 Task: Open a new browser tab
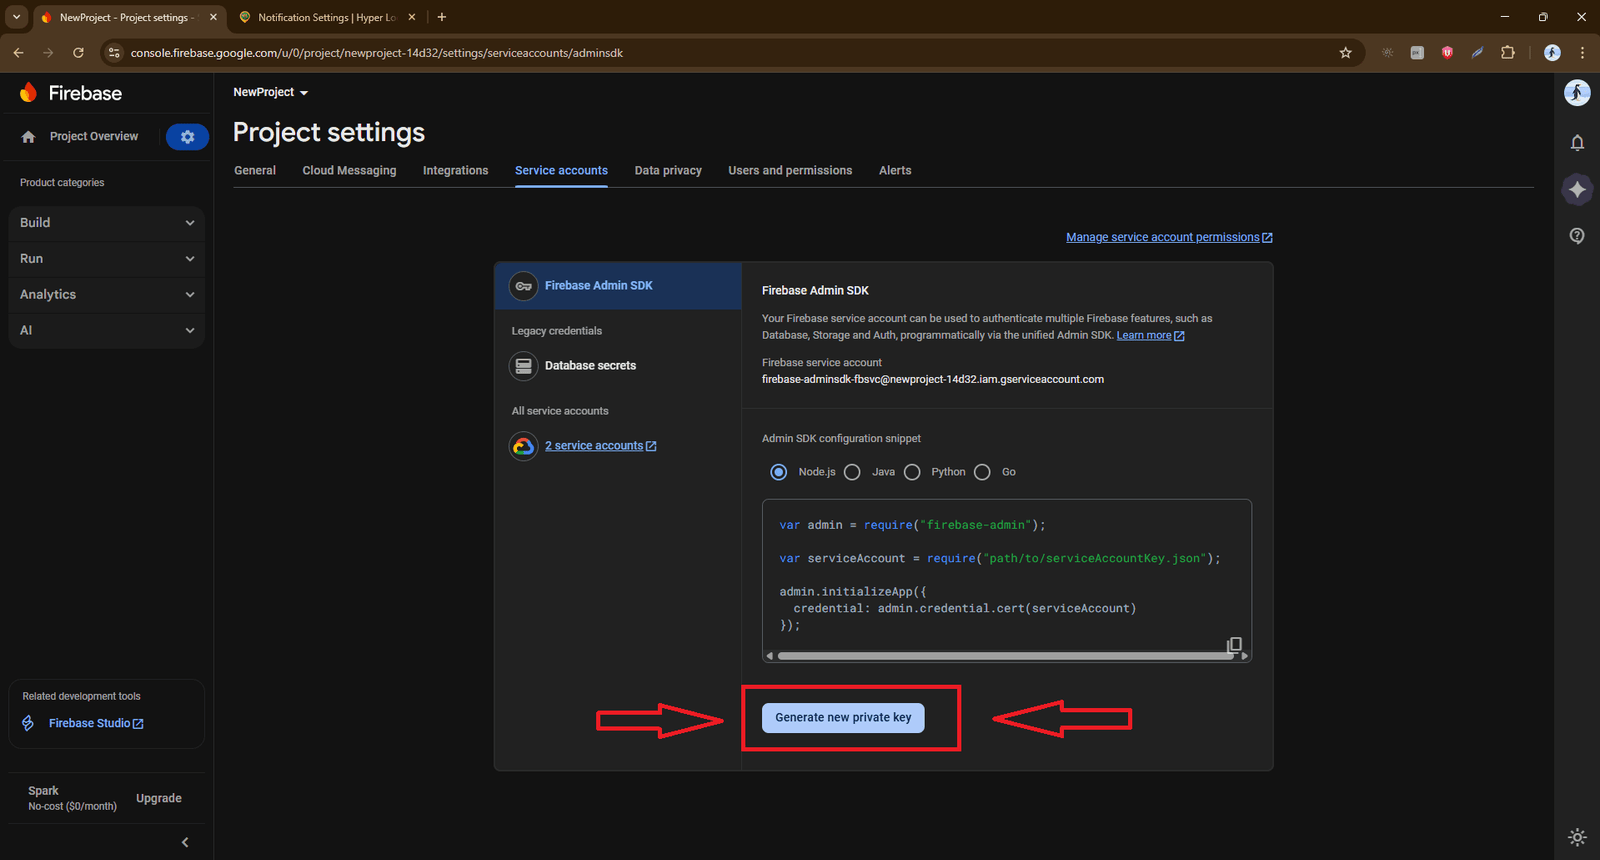(442, 17)
